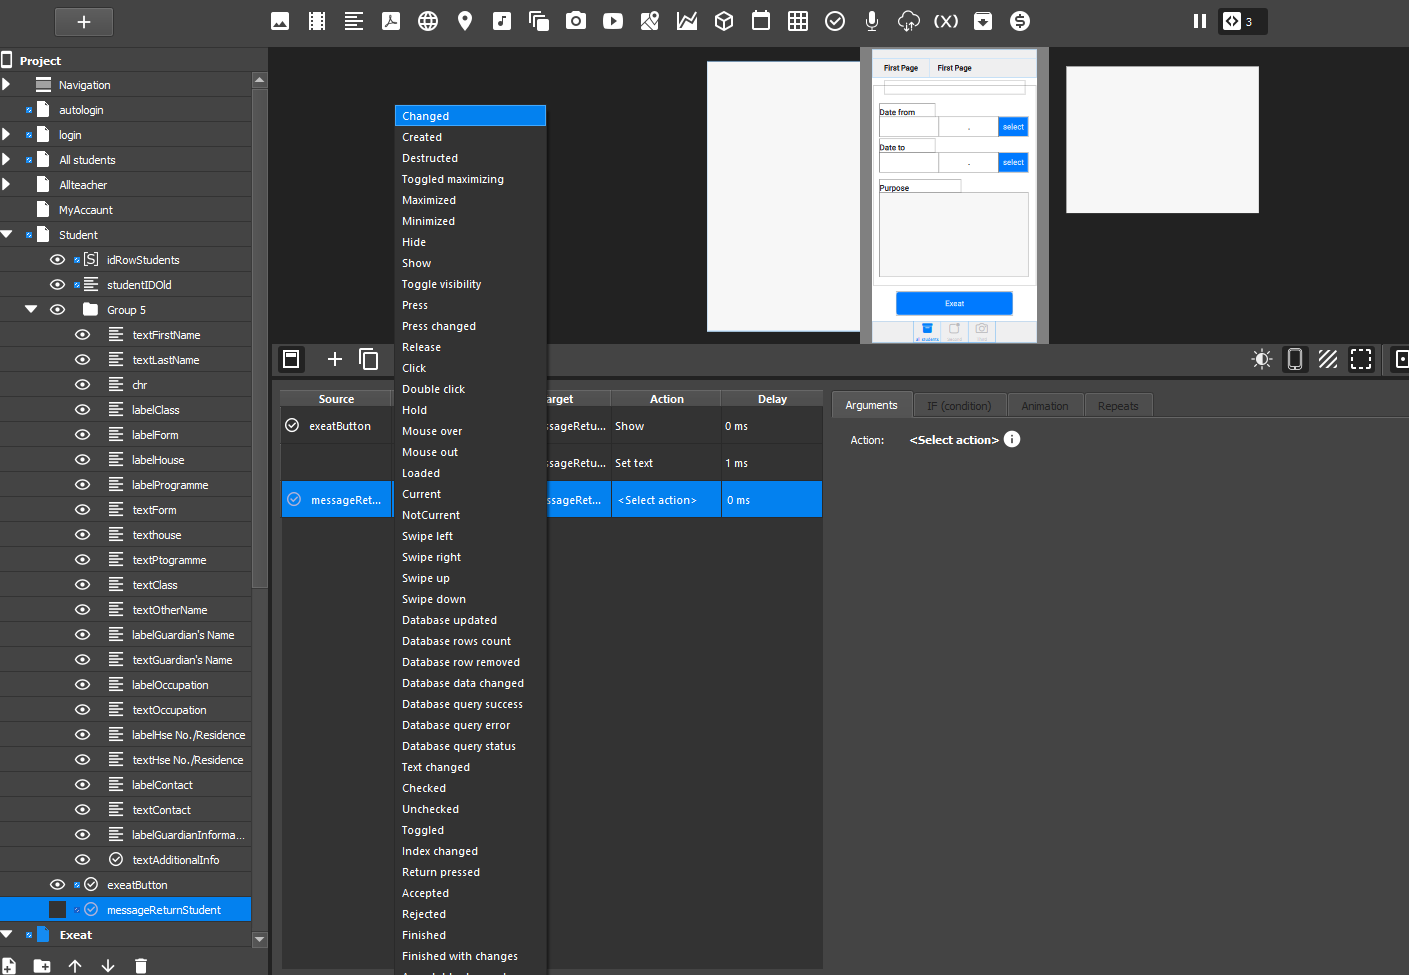Add a cloud download widget
1409x975 pixels.
pos(909,21)
